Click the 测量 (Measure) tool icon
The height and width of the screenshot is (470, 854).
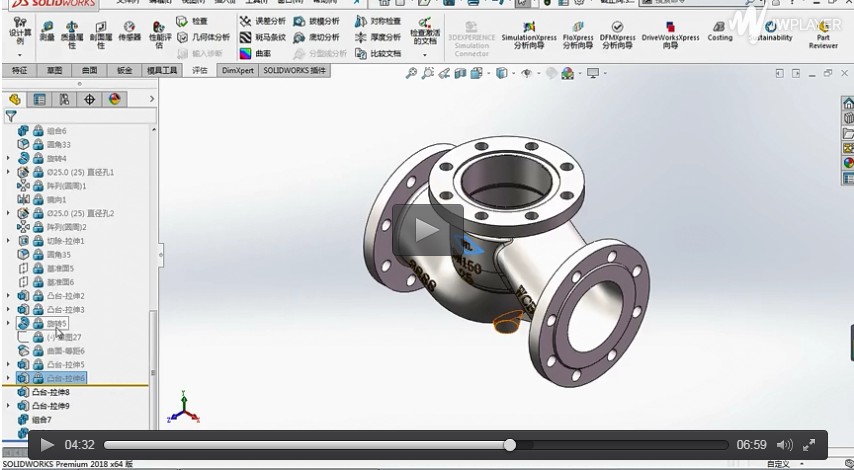tap(47, 28)
